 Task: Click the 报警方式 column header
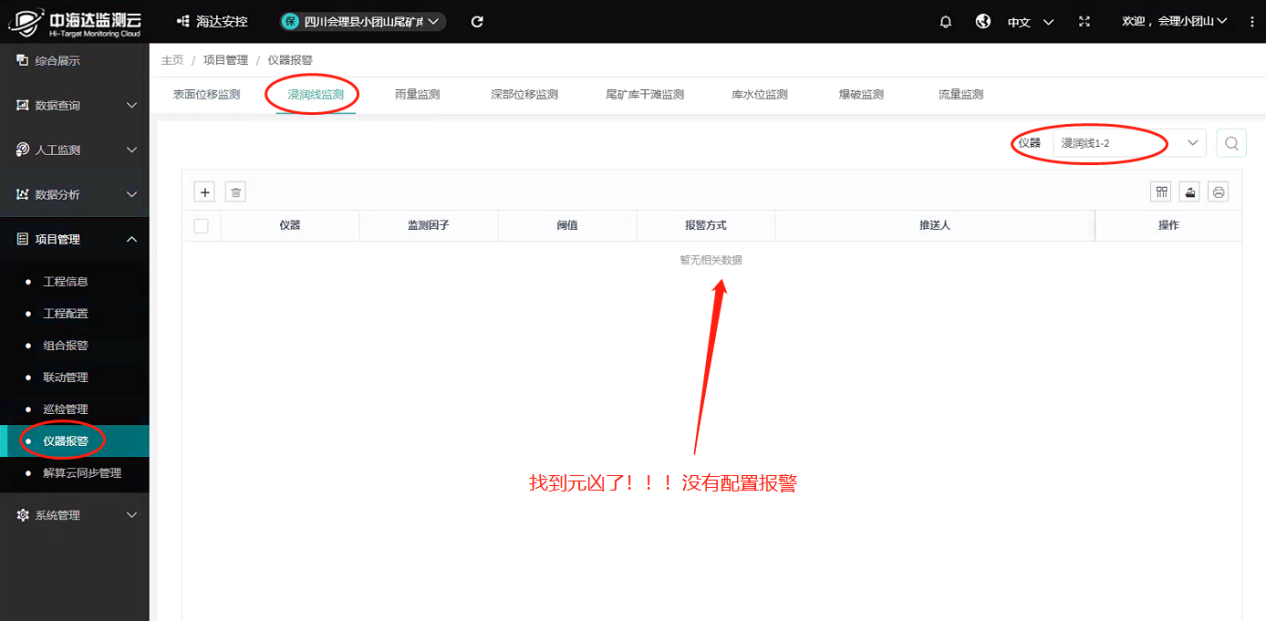click(x=705, y=226)
